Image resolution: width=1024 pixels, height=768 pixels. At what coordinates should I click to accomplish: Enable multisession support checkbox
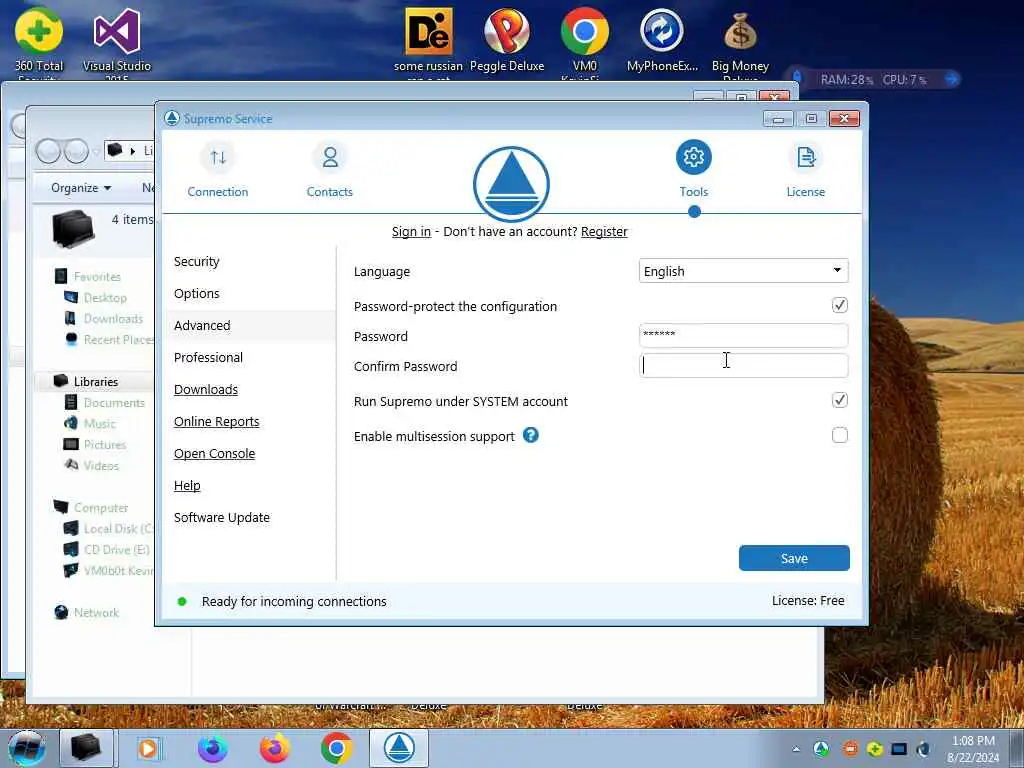[840, 435]
